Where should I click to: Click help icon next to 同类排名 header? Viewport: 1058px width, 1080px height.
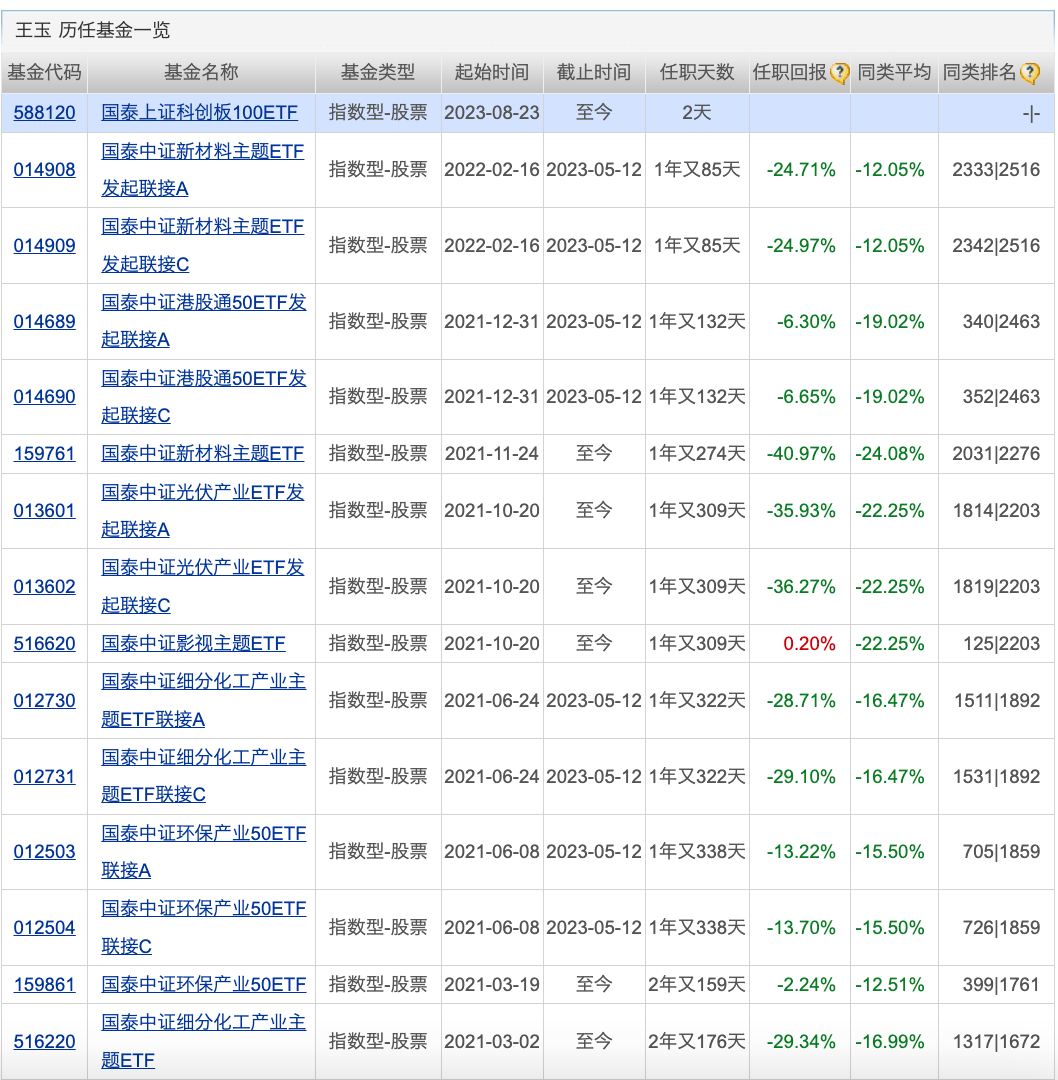(1029, 73)
